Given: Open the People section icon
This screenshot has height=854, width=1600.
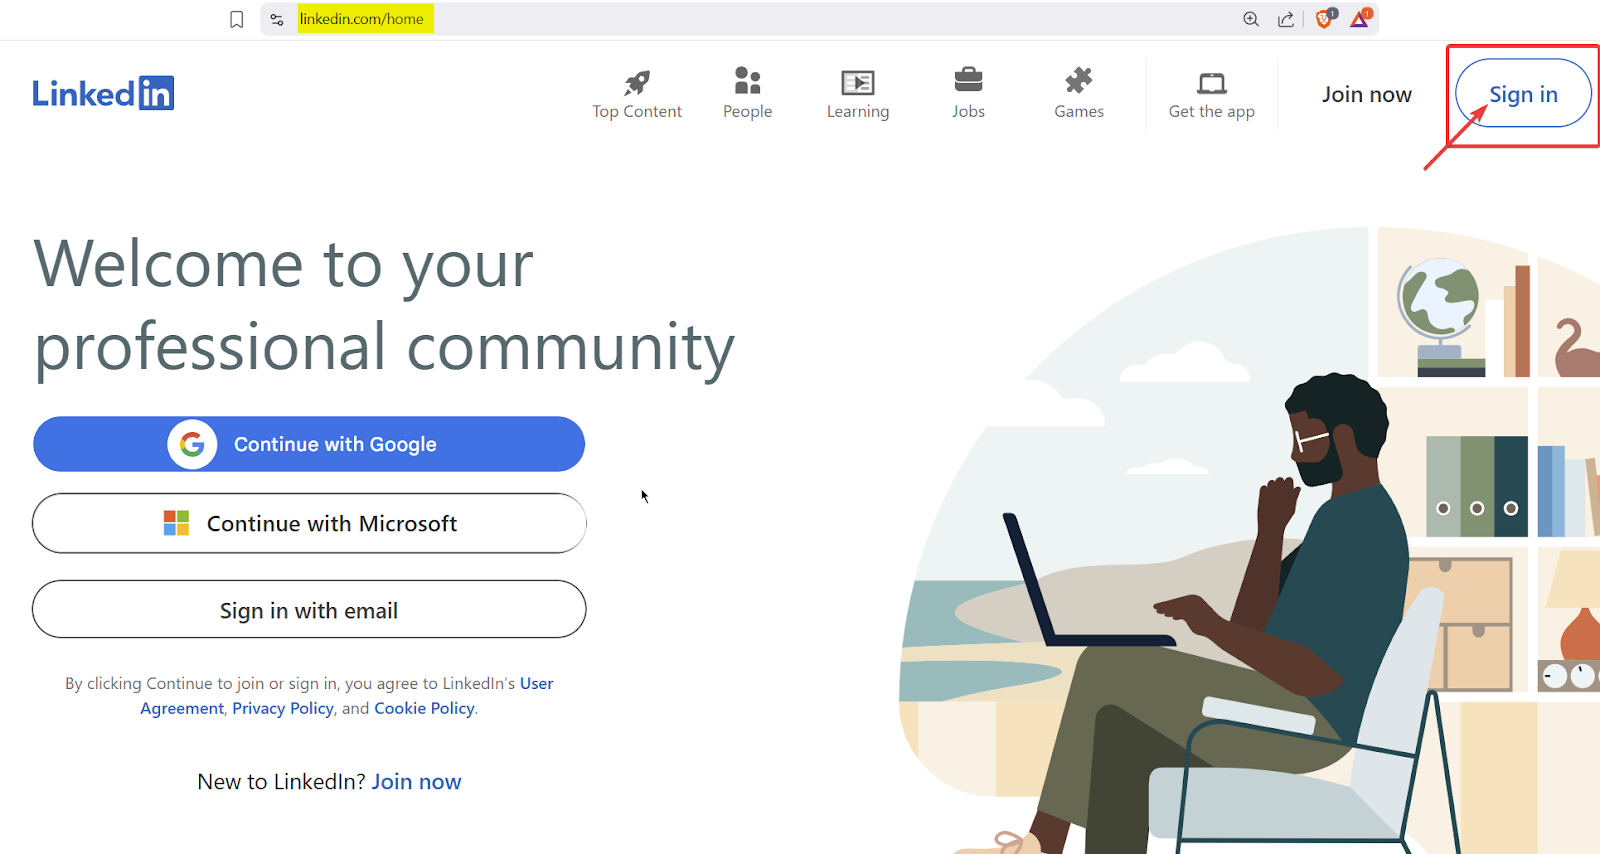Looking at the screenshot, I should [x=747, y=80].
